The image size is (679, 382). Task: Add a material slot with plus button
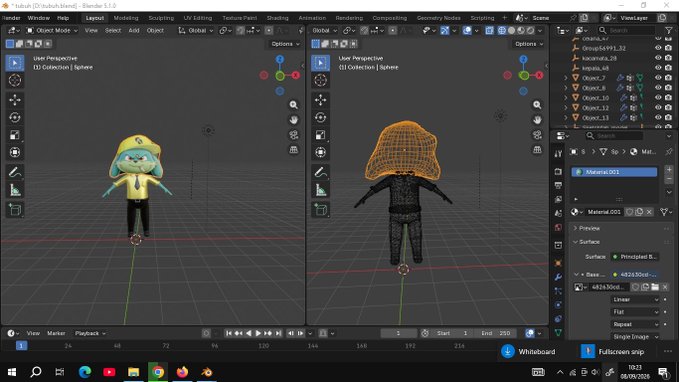(x=669, y=169)
